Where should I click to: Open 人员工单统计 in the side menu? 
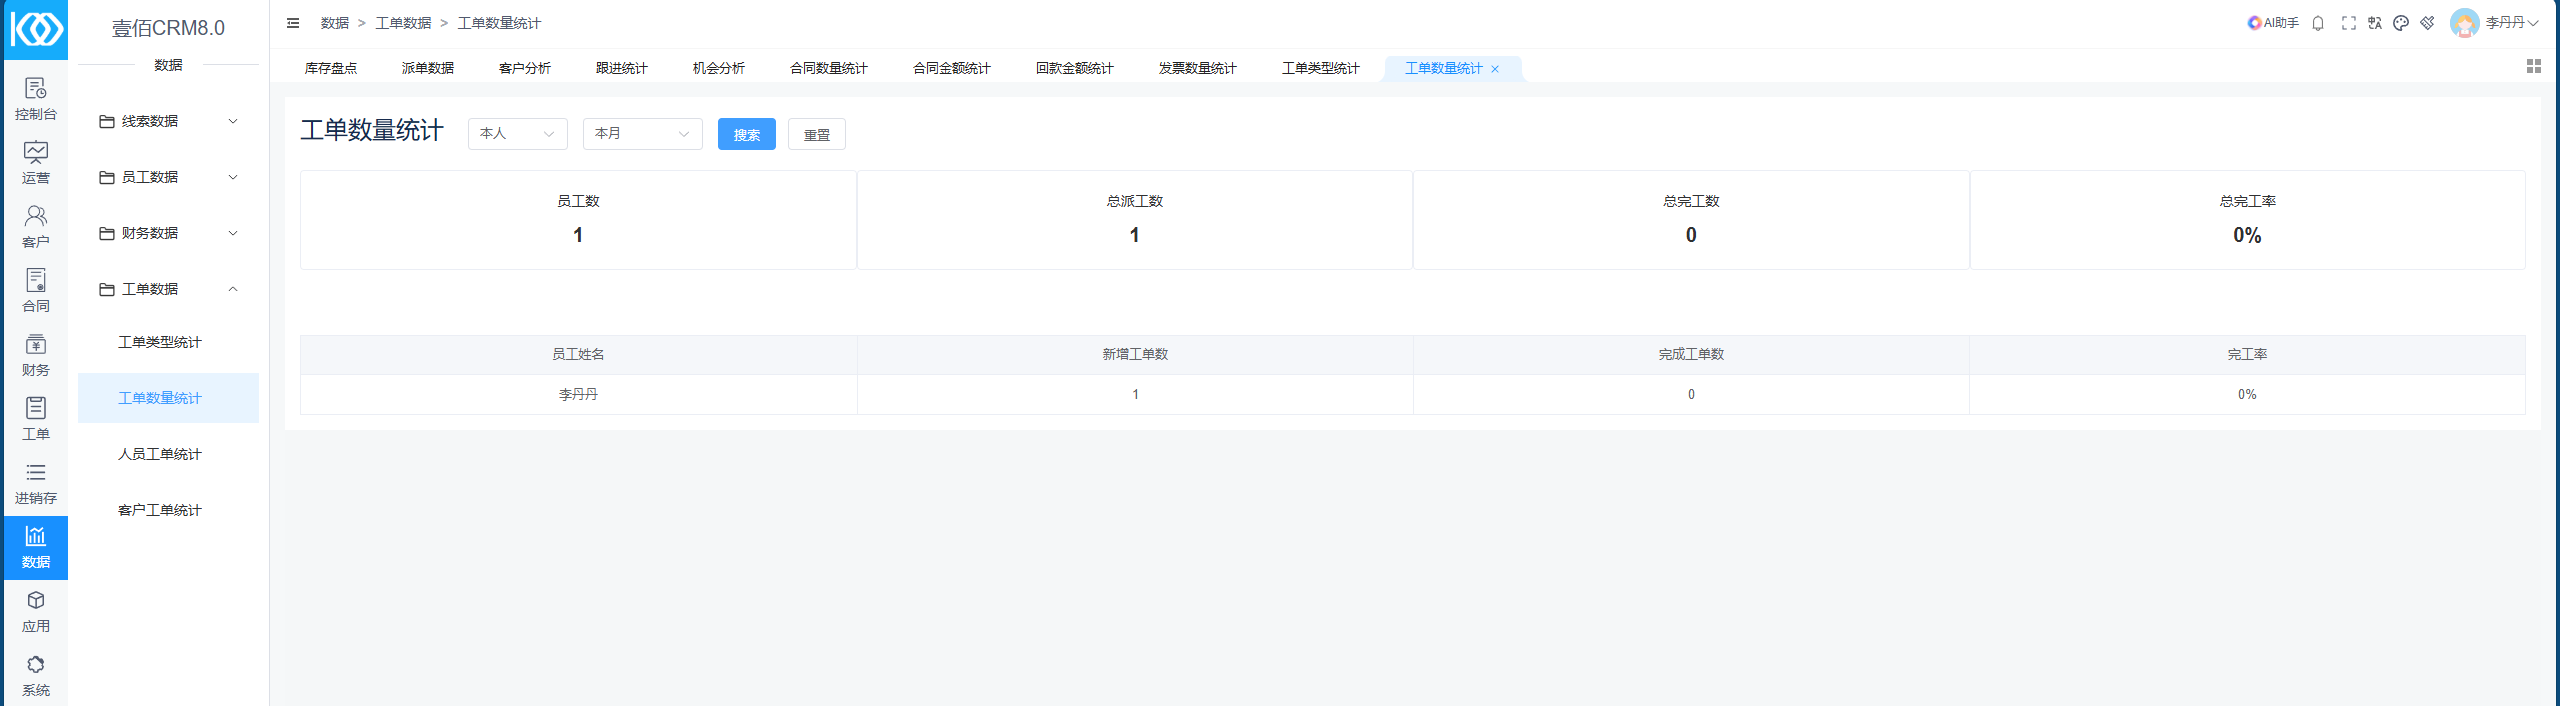[x=168, y=454]
